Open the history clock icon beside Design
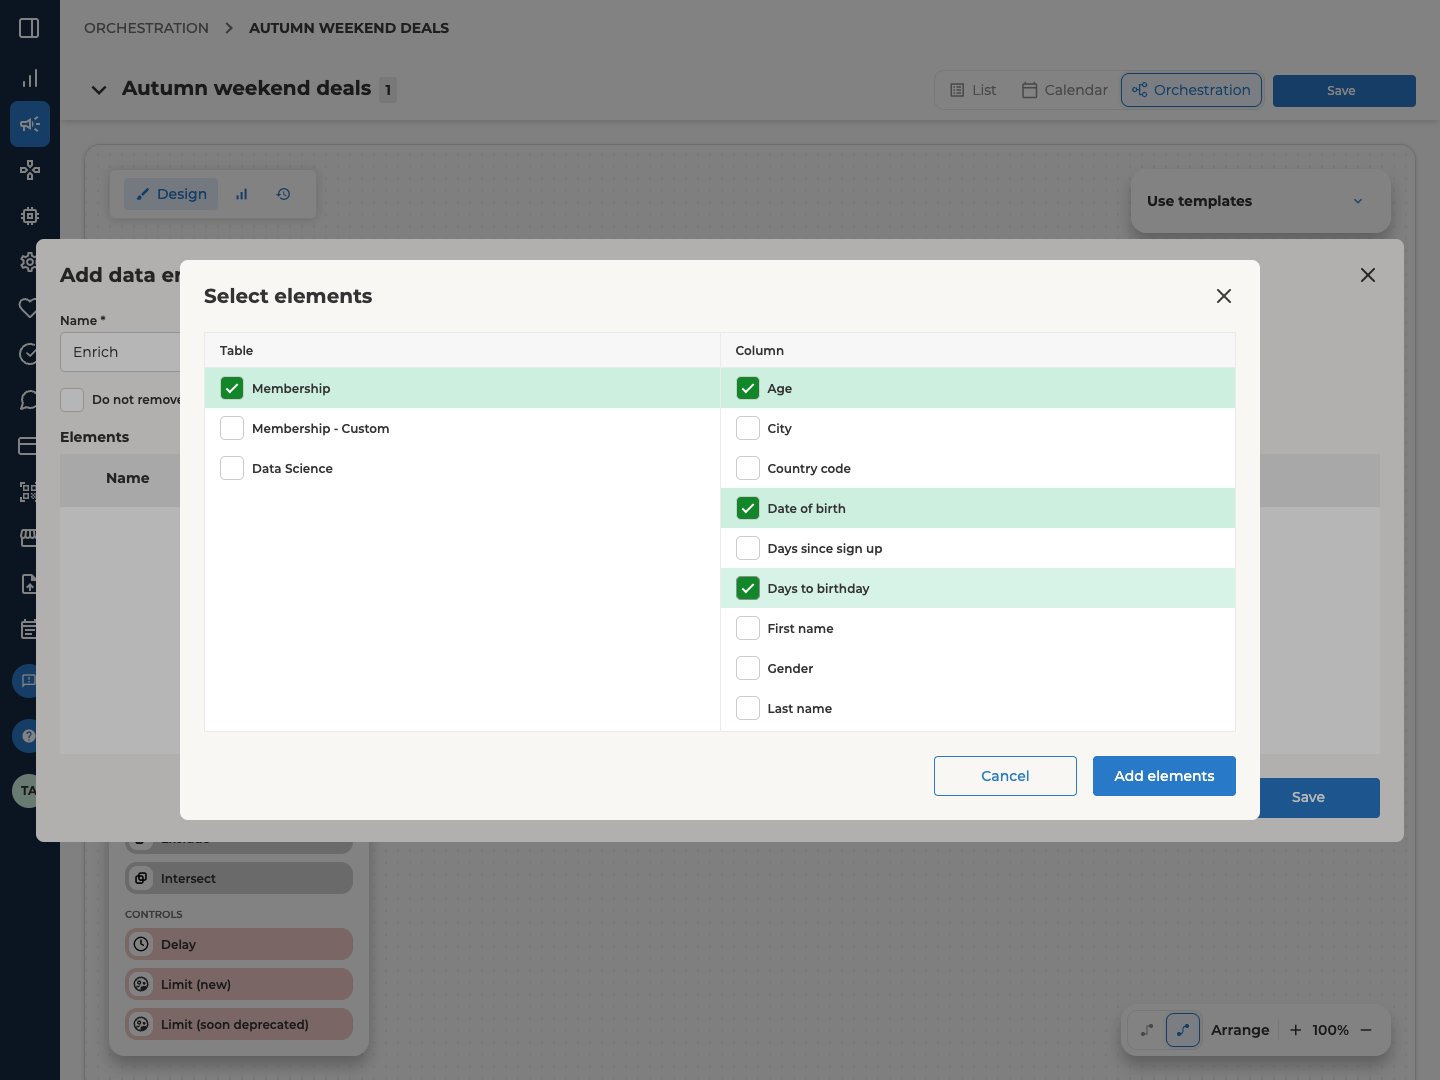Viewport: 1440px width, 1080px height. [x=284, y=194]
